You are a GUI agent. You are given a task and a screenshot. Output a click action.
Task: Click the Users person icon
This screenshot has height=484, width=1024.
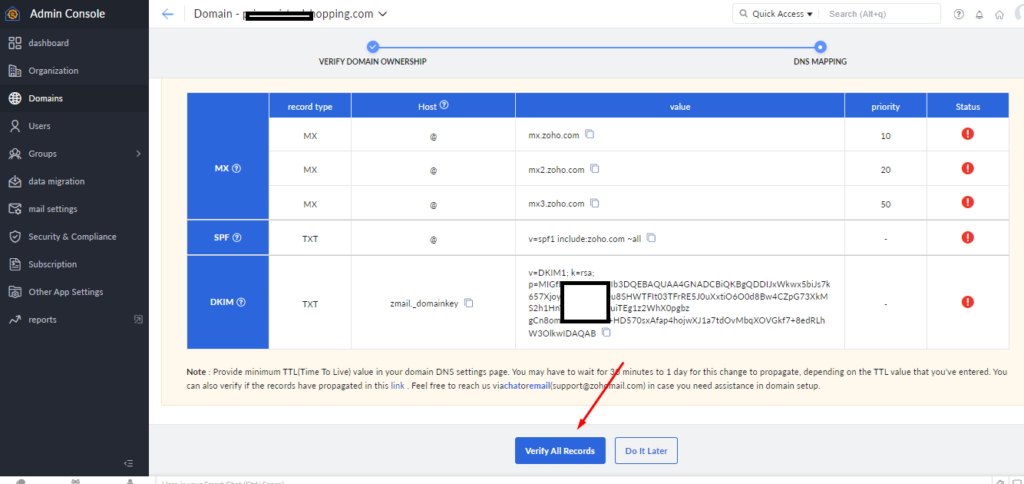click(x=15, y=126)
